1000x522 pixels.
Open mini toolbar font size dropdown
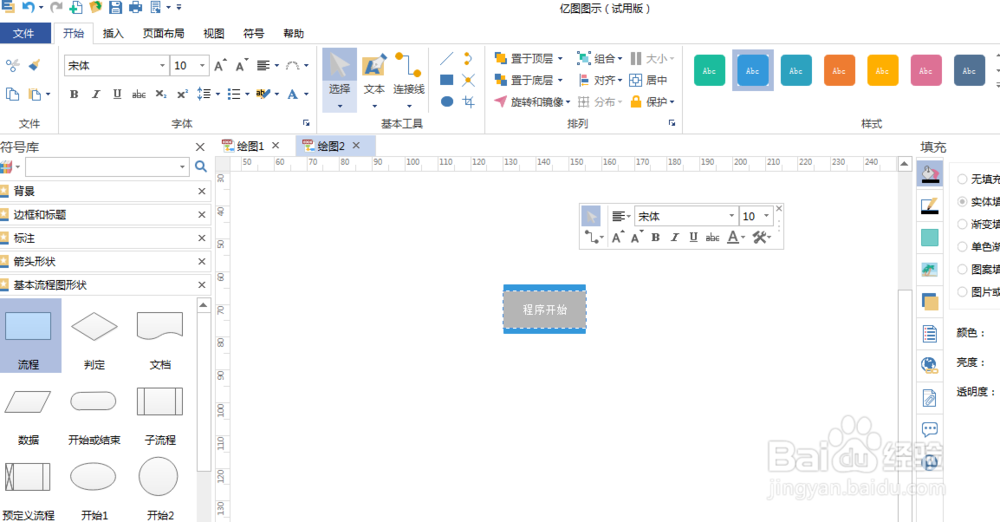766,216
